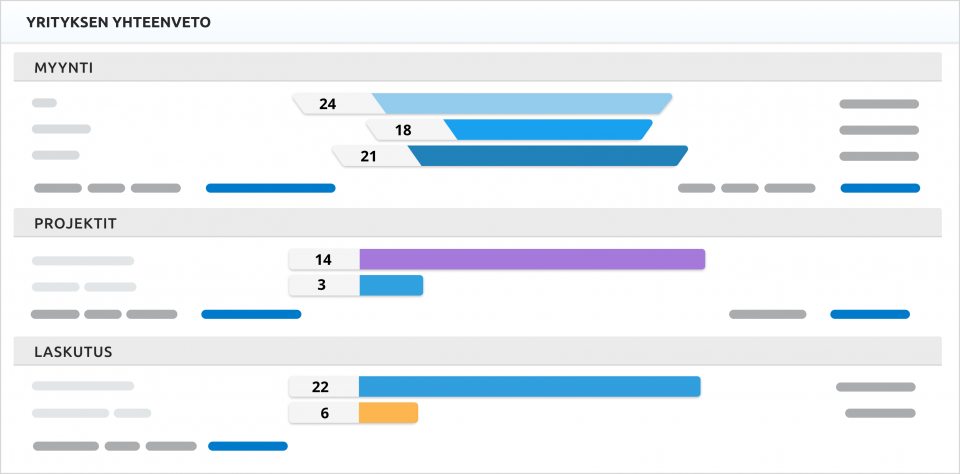The width and height of the screenshot is (960, 474).
Task: Click the number label 14 in Projektit
Action: click(323, 260)
